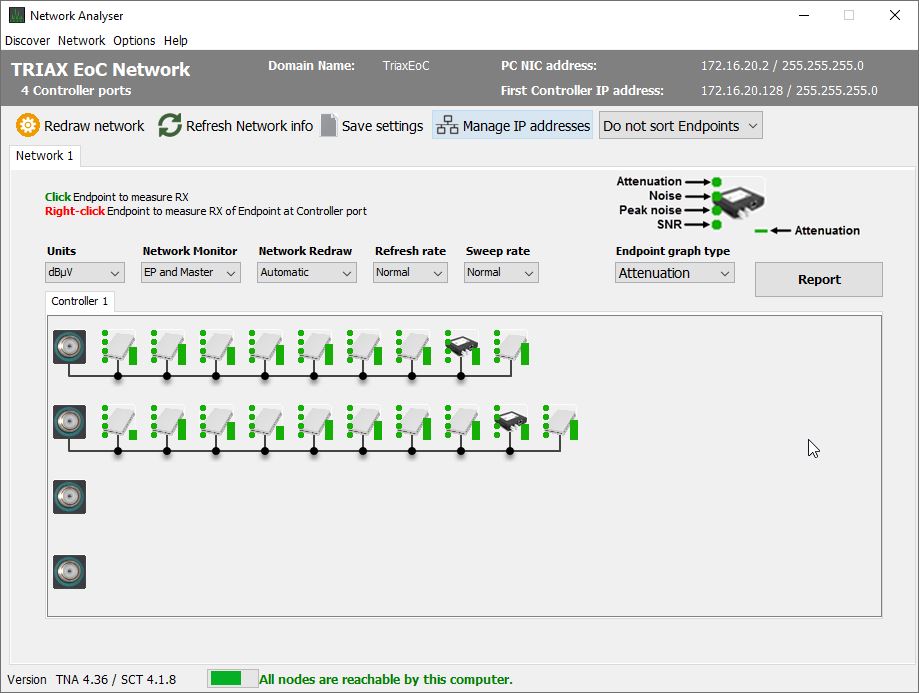This screenshot has height=693, width=919.
Task: Click first endpoint on second port row
Action: pyautogui.click(x=120, y=422)
